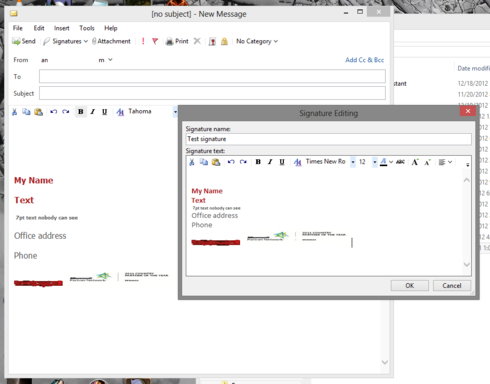490x384 pixels.
Task: Toggle Bold in signature editor toolbar
Action: tap(258, 162)
